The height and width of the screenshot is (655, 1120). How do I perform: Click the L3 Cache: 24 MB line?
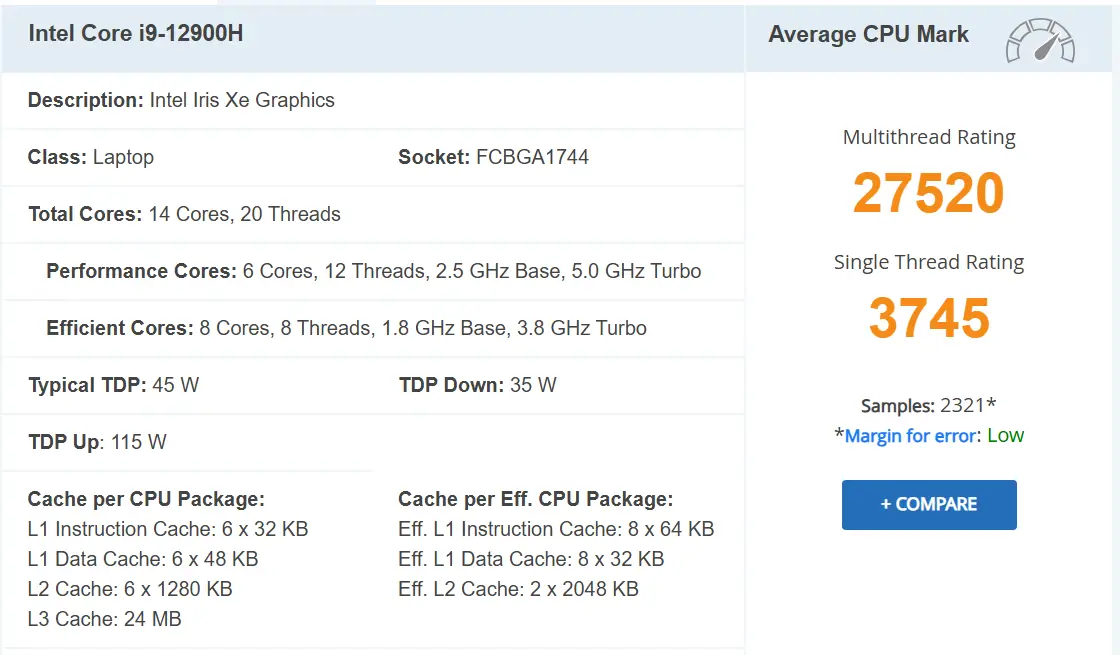pos(104,619)
